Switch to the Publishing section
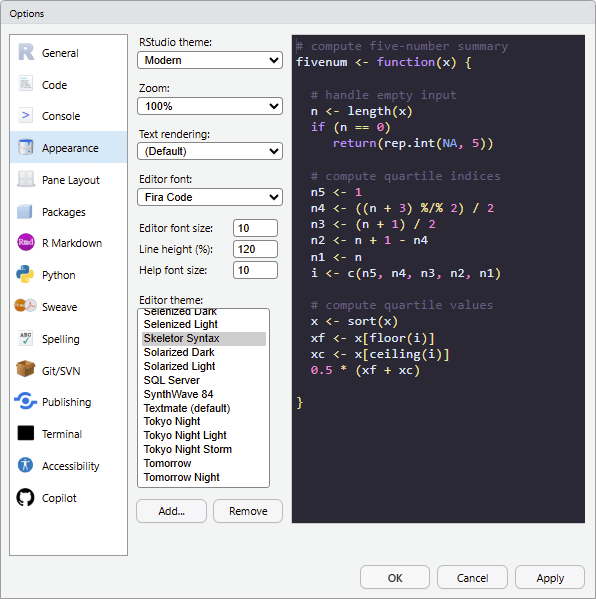The width and height of the screenshot is (596, 599). coord(69,402)
